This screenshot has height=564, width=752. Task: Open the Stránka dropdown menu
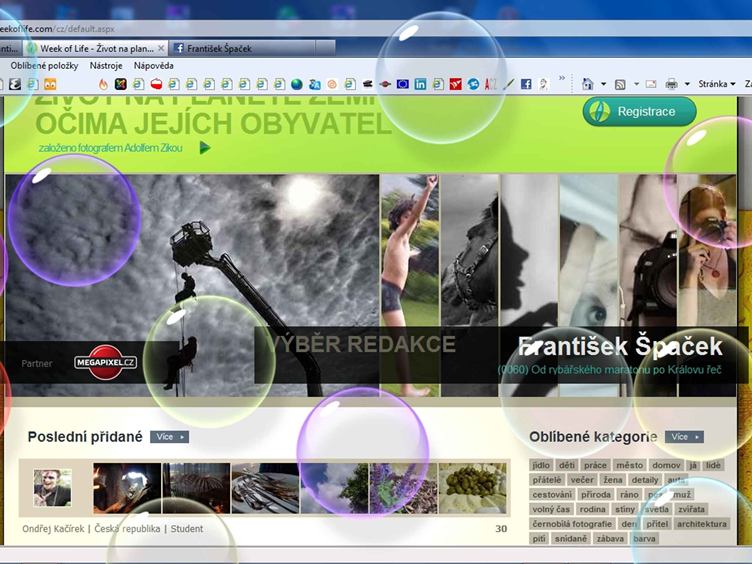click(717, 84)
